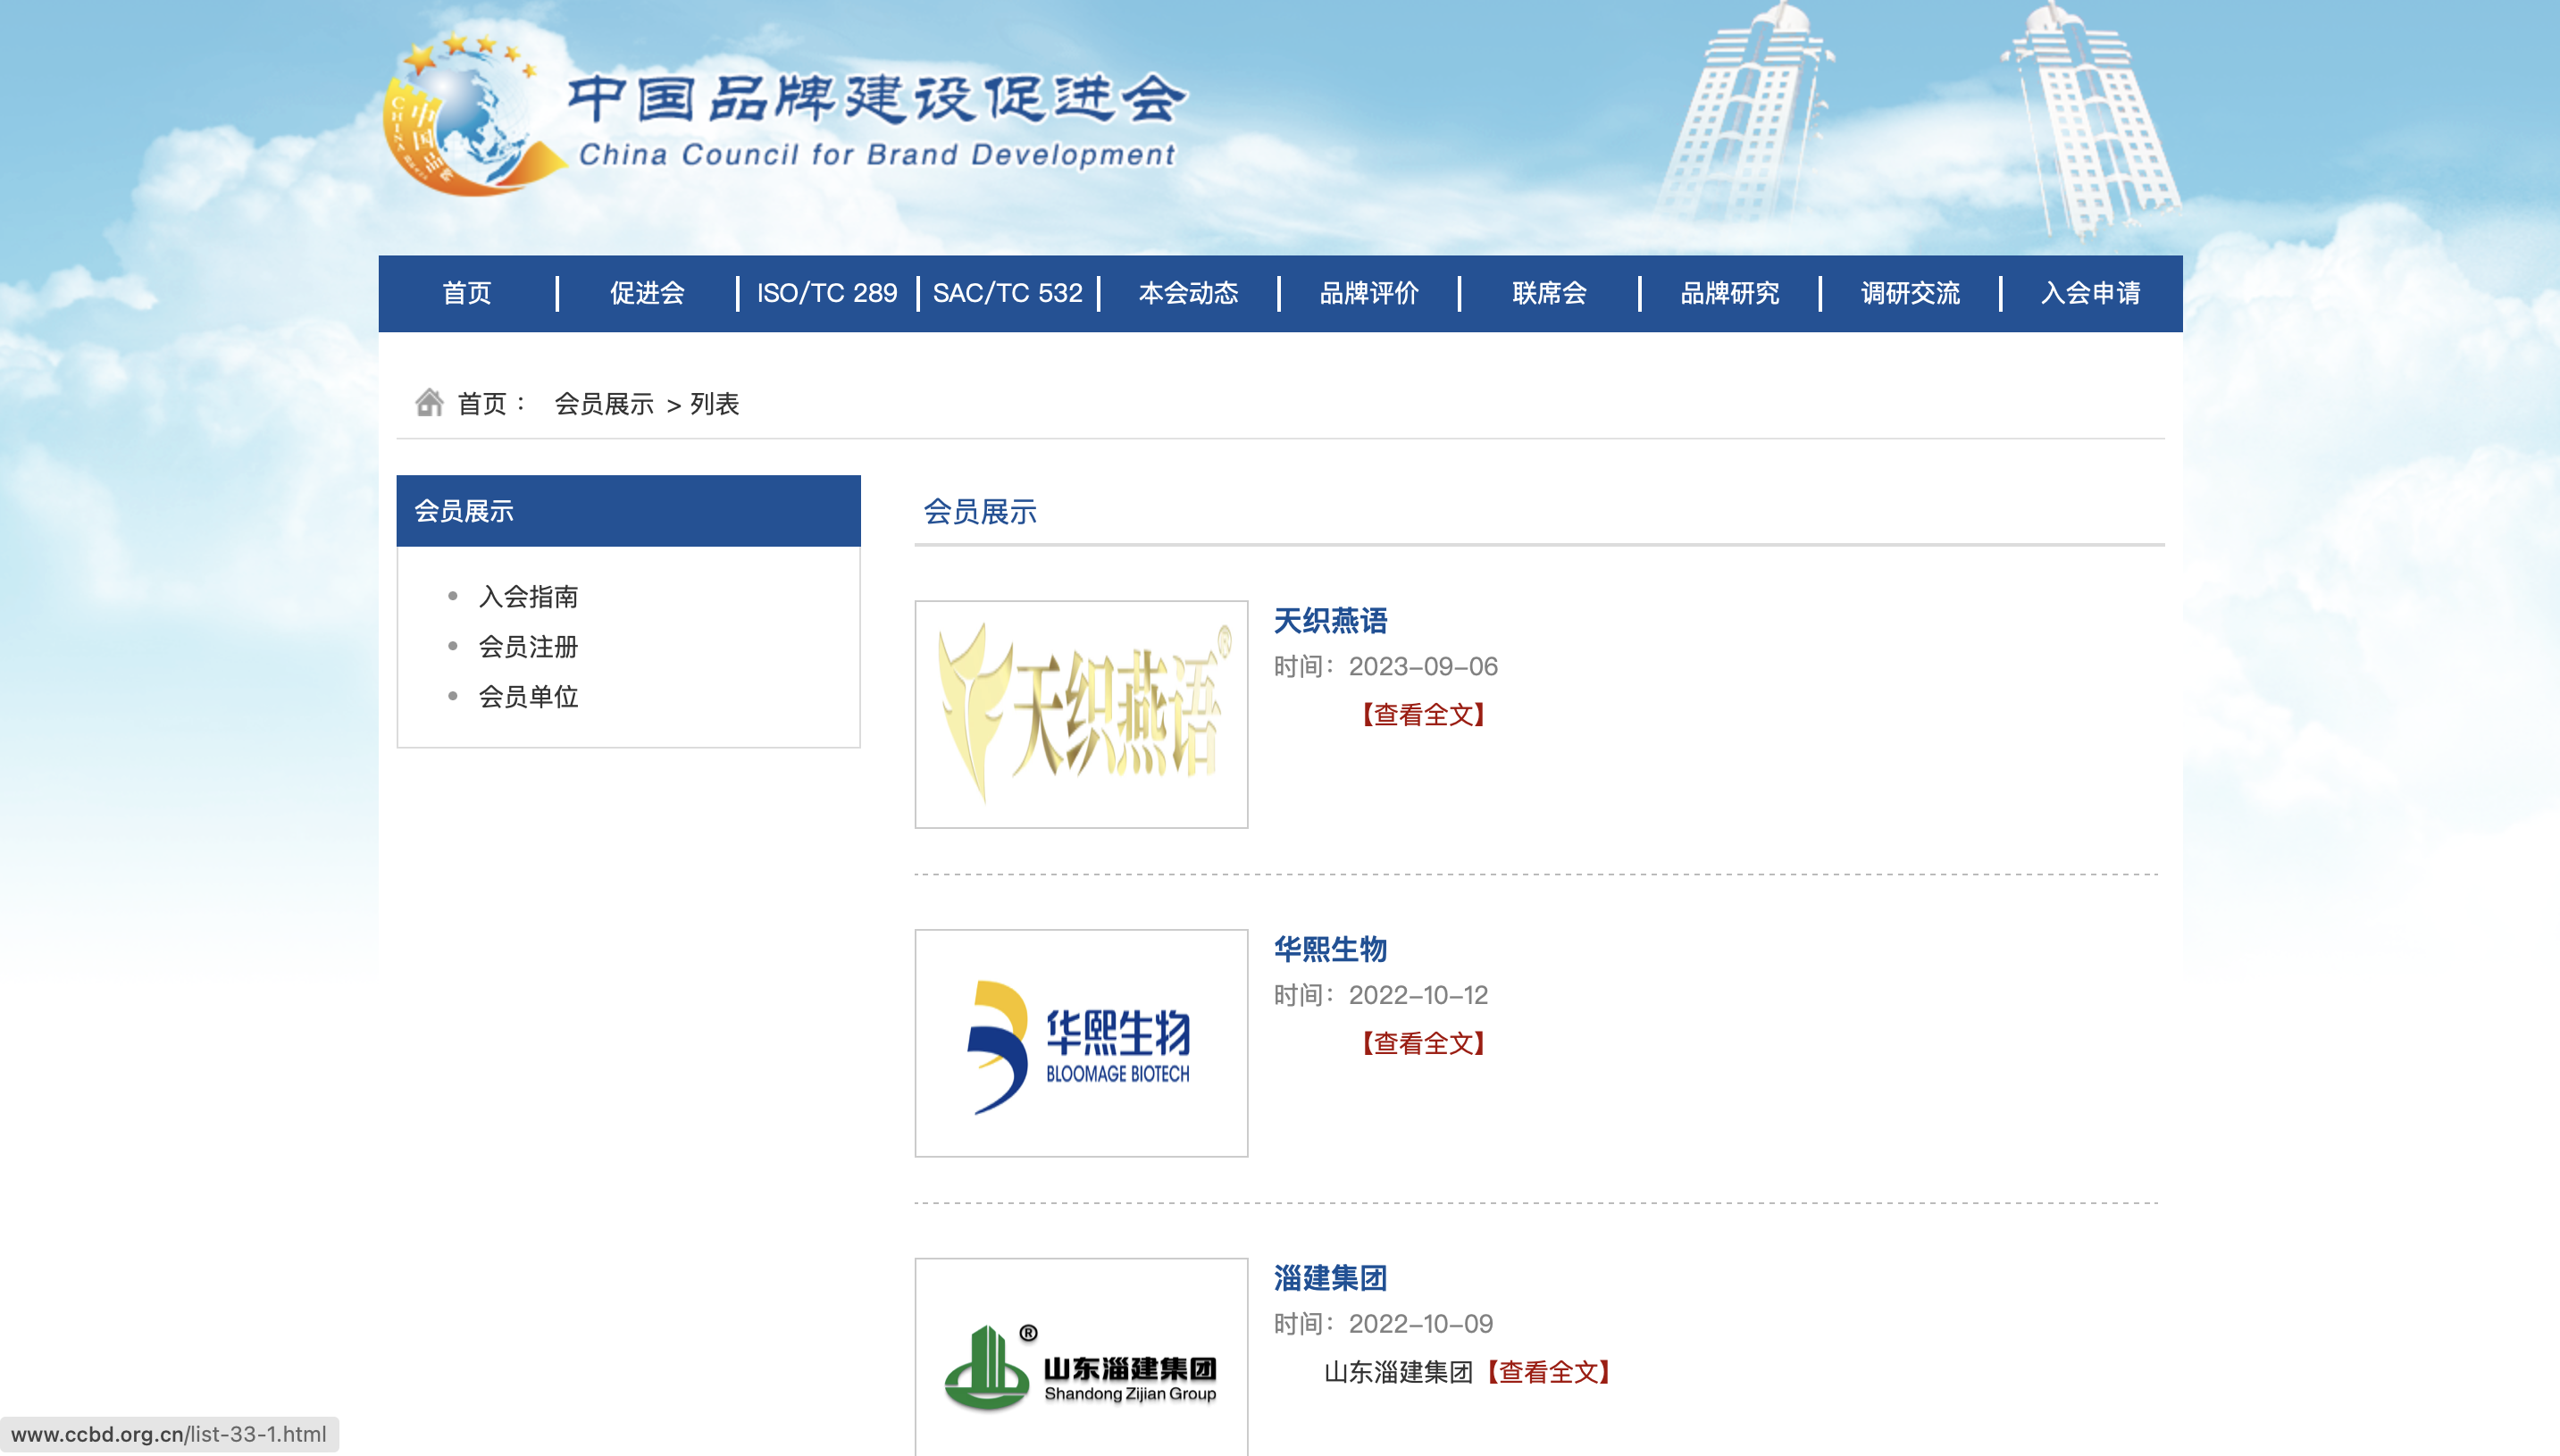The image size is (2560, 1456).
Task: Click the 山东淄建集团 description text
Action: [1398, 1373]
